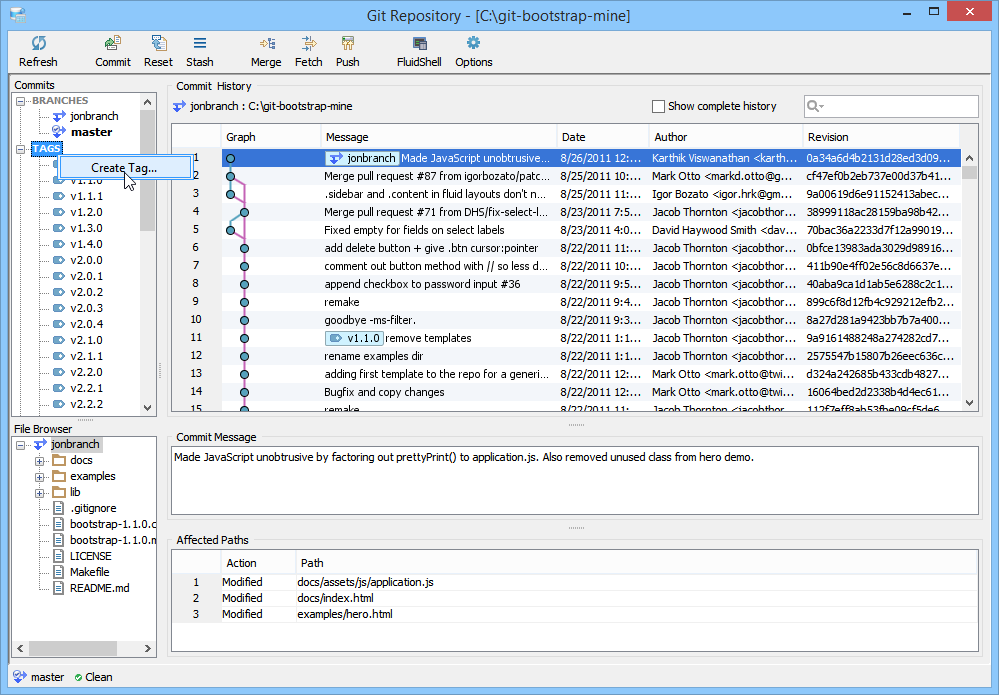Collapse the BRANCHES tree section

(x=22, y=101)
